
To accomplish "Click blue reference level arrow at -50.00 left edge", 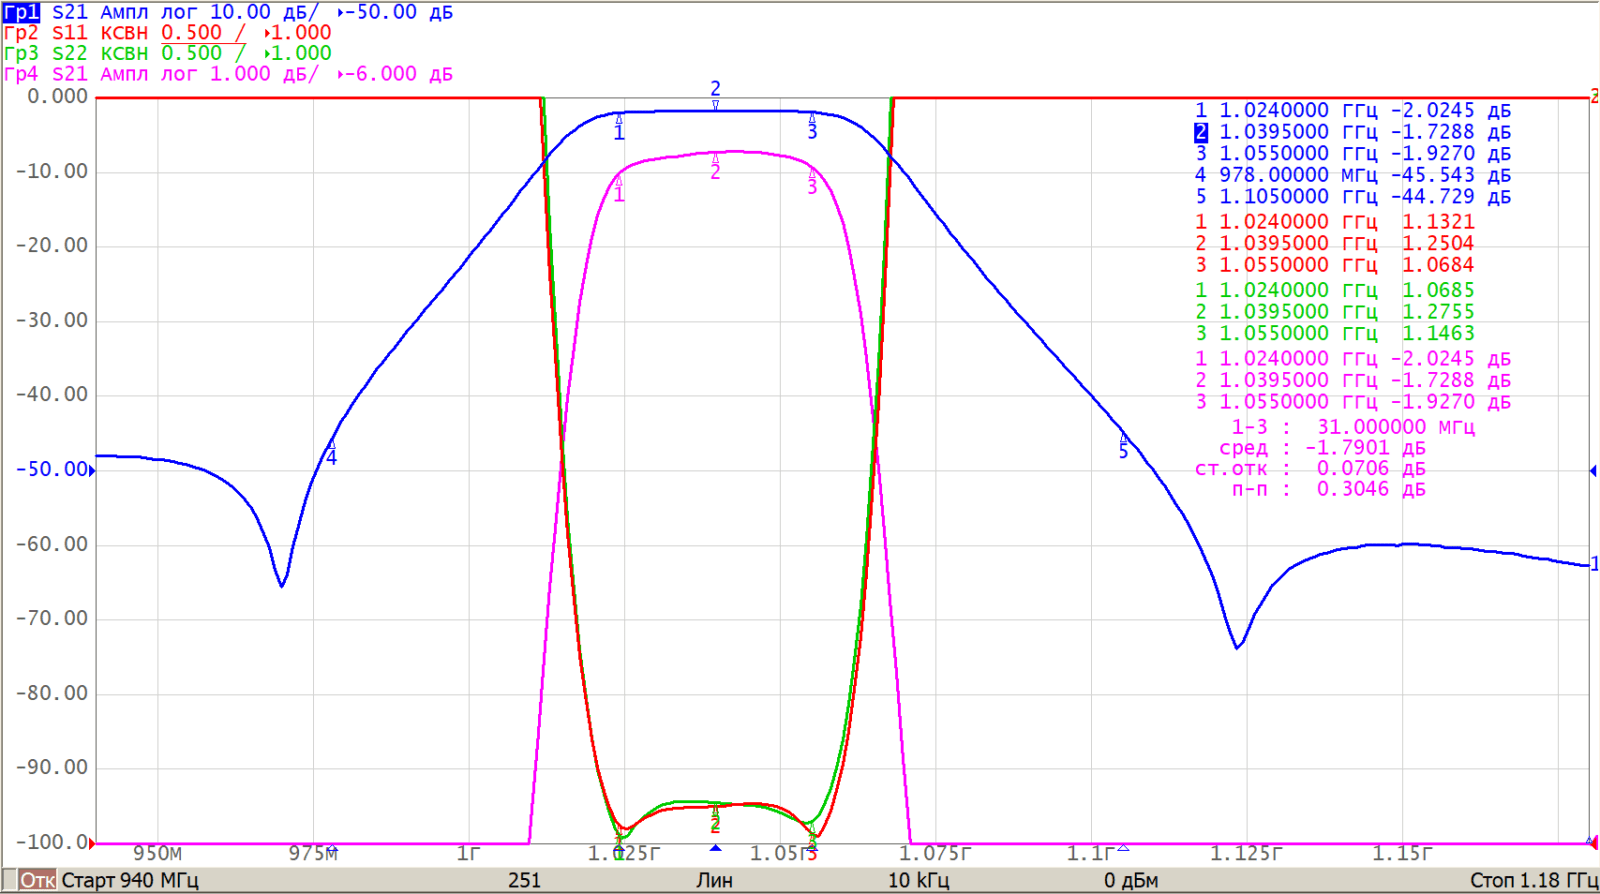I will click(92, 470).
